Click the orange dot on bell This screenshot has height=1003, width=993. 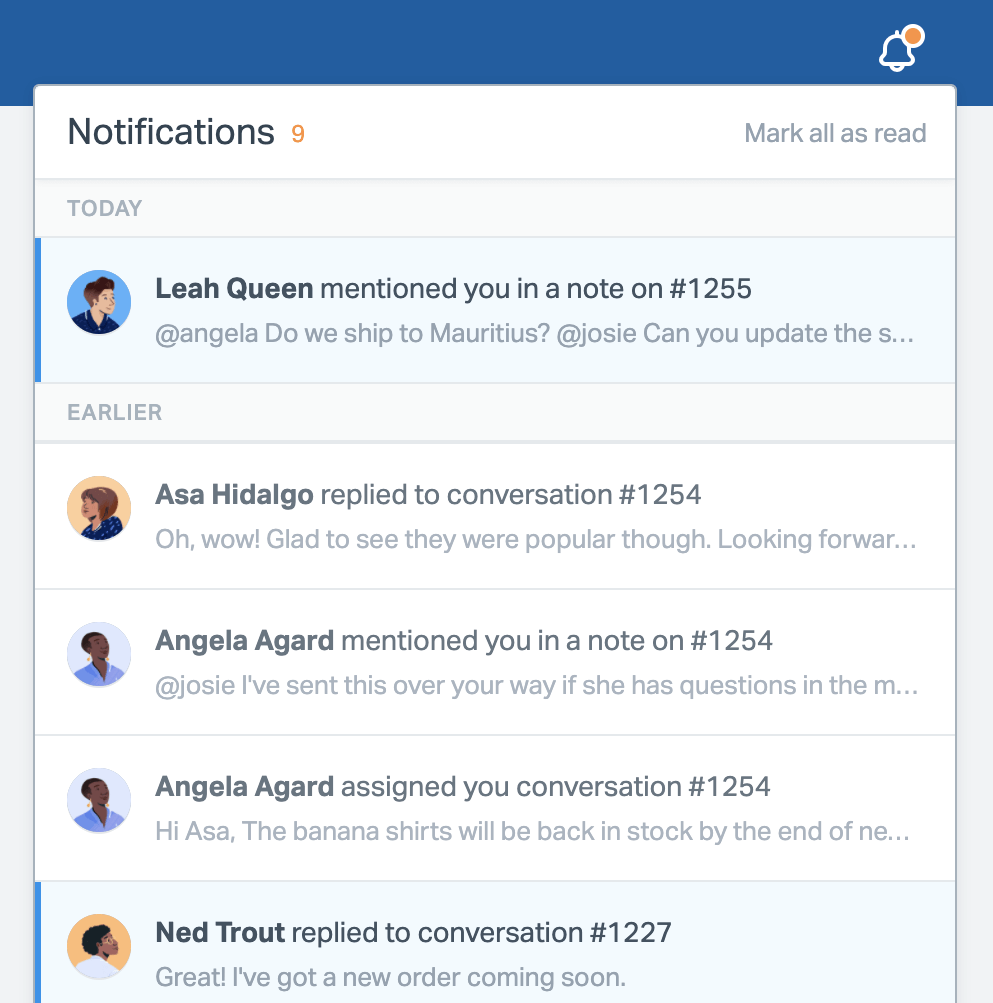tap(912, 37)
